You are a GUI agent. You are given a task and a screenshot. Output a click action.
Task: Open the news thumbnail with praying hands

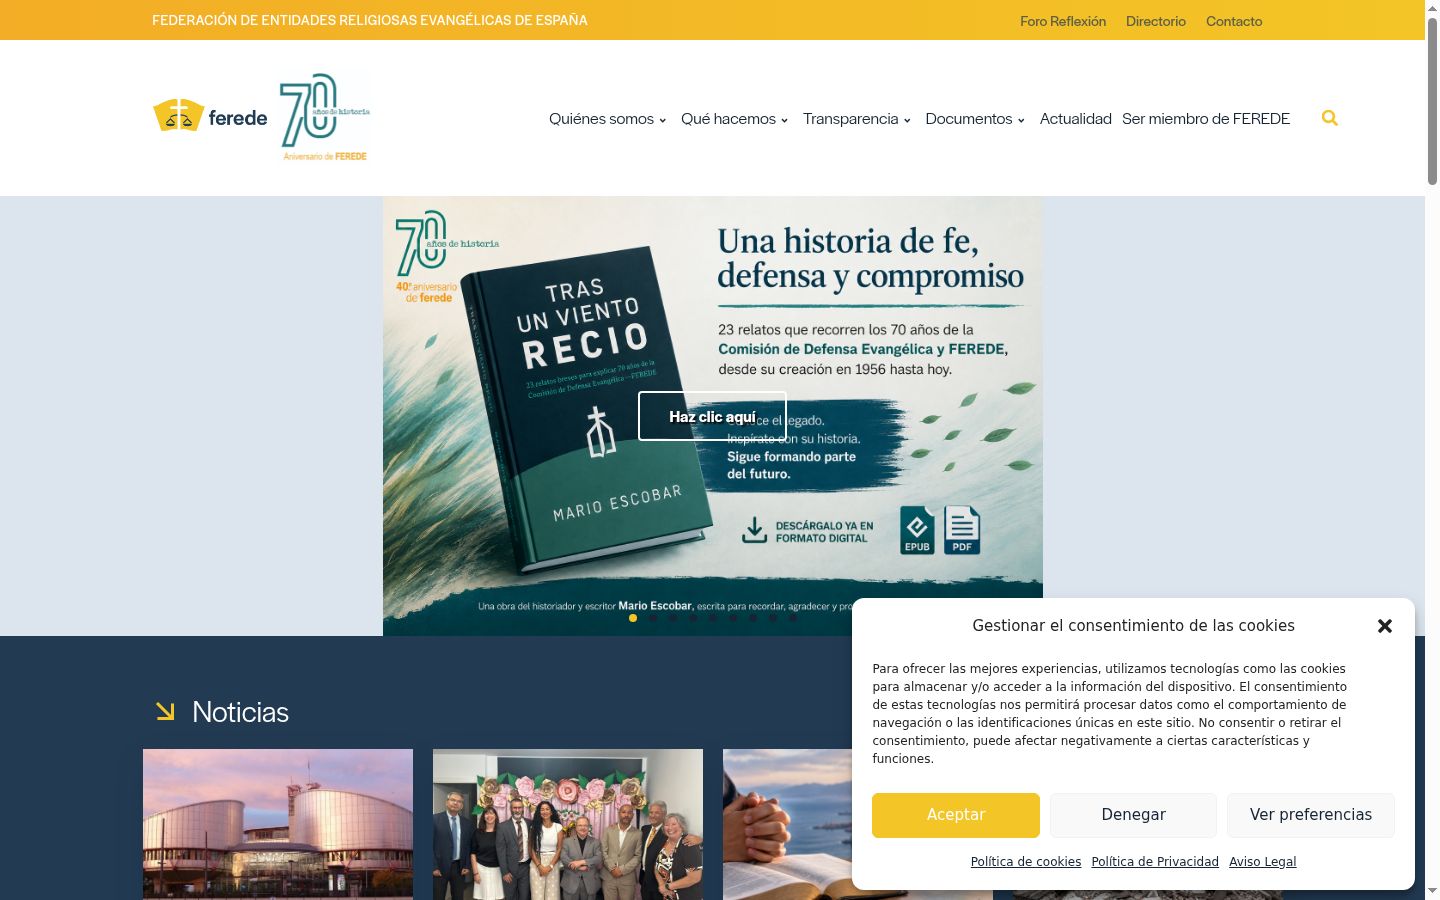coord(787,824)
